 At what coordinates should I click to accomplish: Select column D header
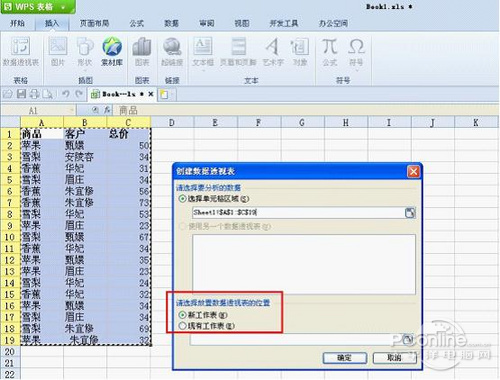[x=172, y=123]
